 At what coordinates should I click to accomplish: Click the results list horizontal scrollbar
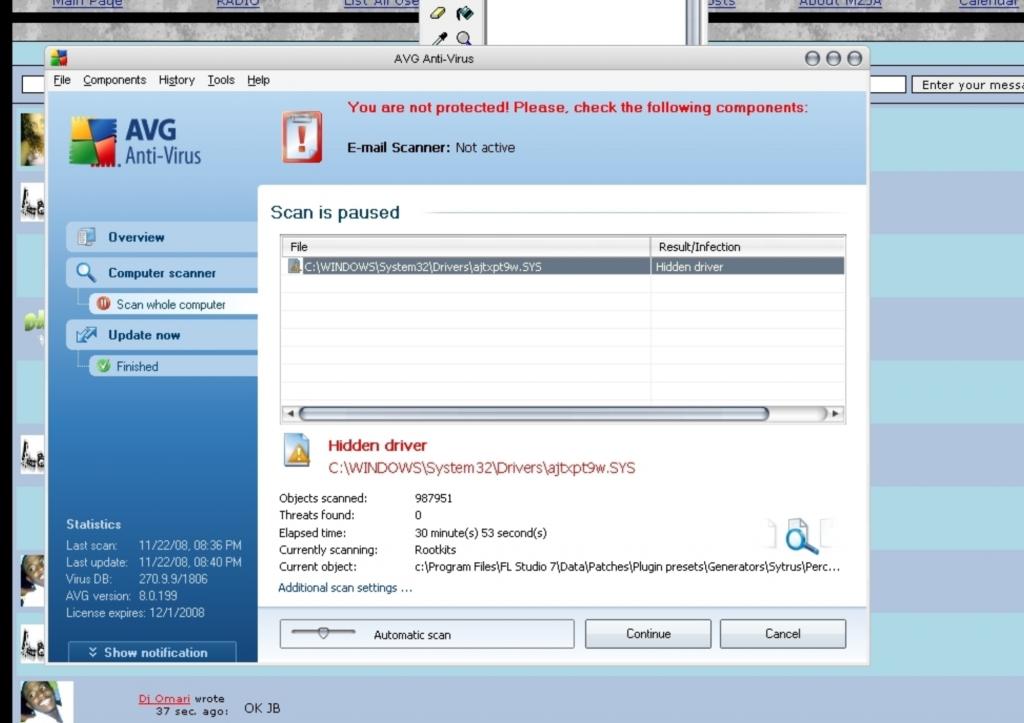click(x=533, y=413)
